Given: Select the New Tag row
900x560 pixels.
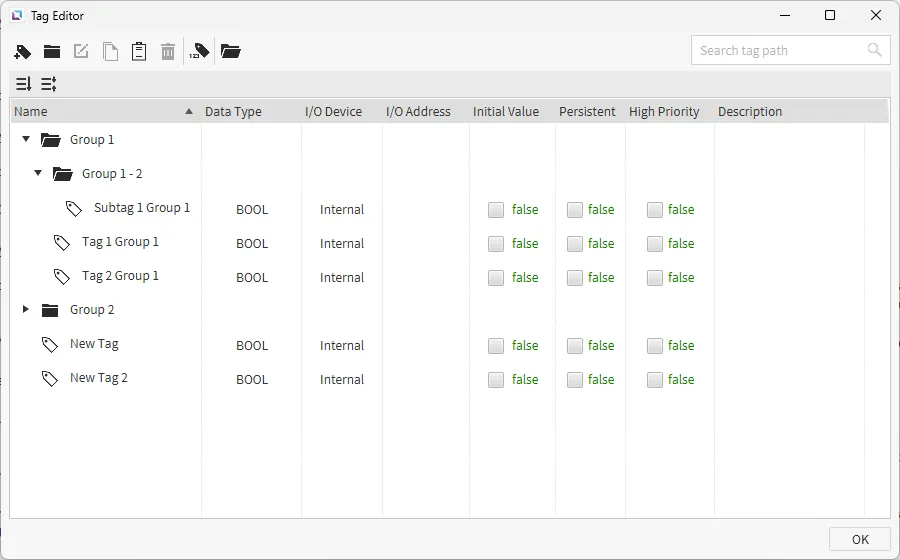Looking at the screenshot, I should click(x=94, y=345).
